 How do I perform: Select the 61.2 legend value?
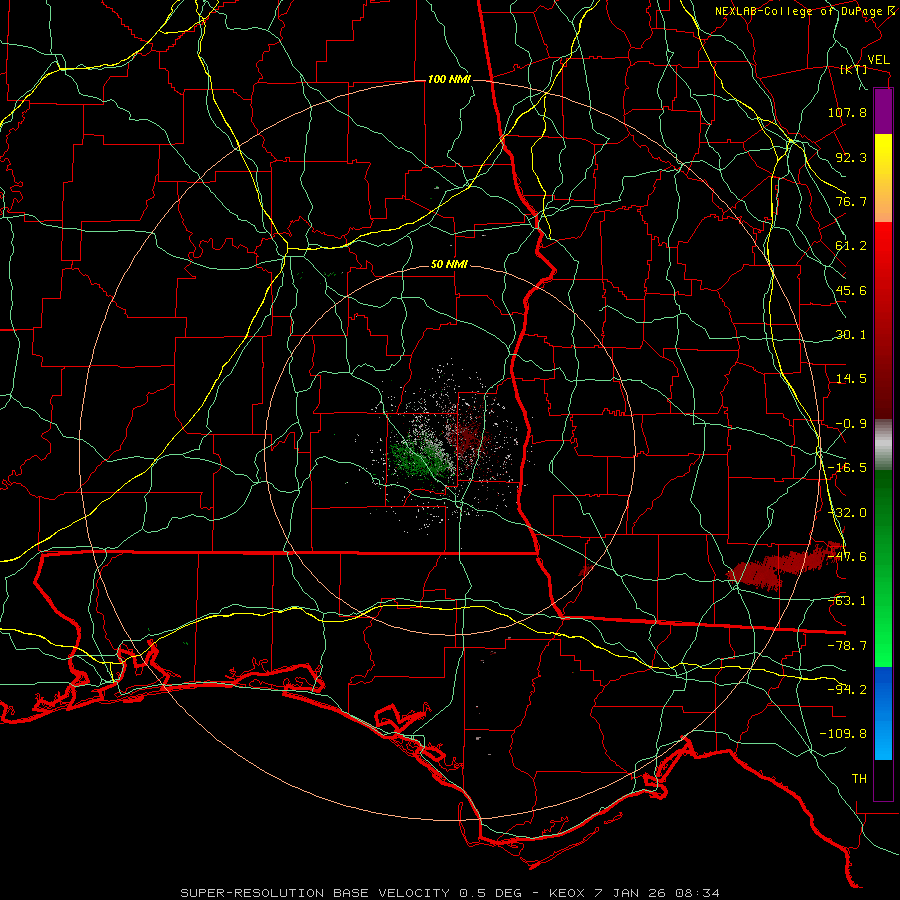point(851,246)
